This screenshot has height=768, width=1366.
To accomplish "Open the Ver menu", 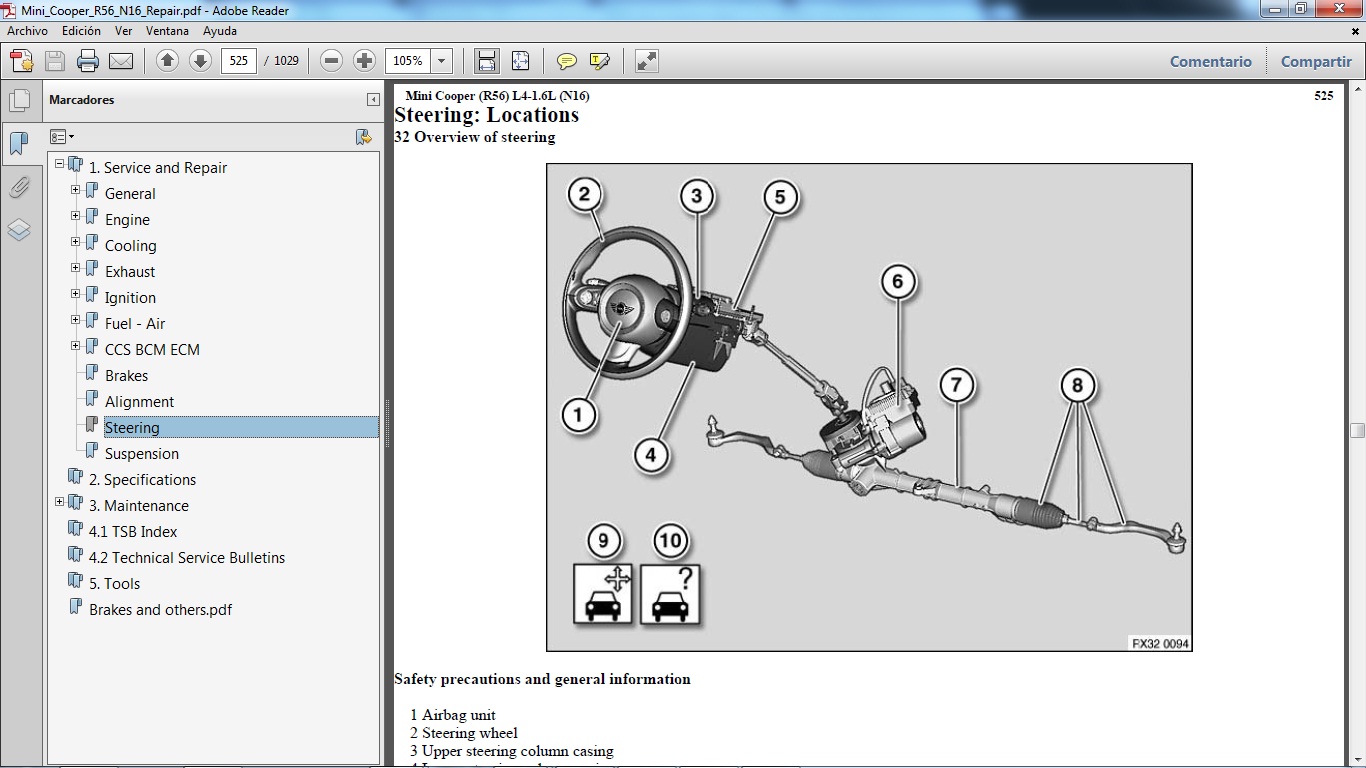I will [123, 31].
